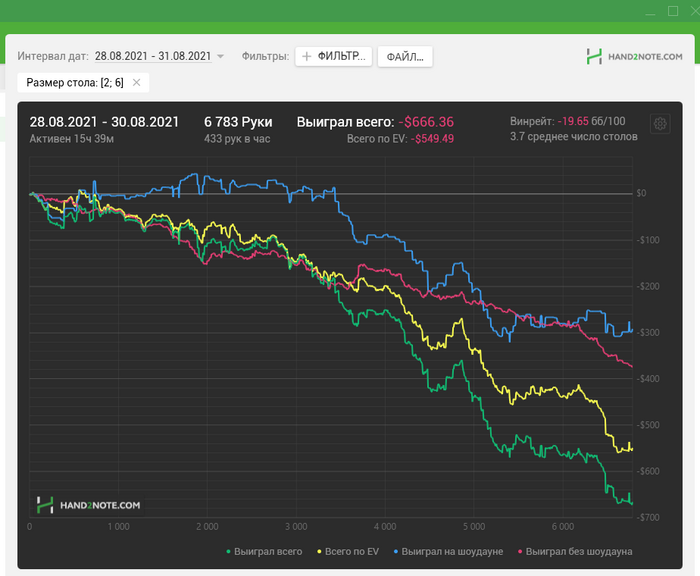Add a new filter with ФИЛЬТР button
Viewport: 700px width, 576px height.
(333, 56)
